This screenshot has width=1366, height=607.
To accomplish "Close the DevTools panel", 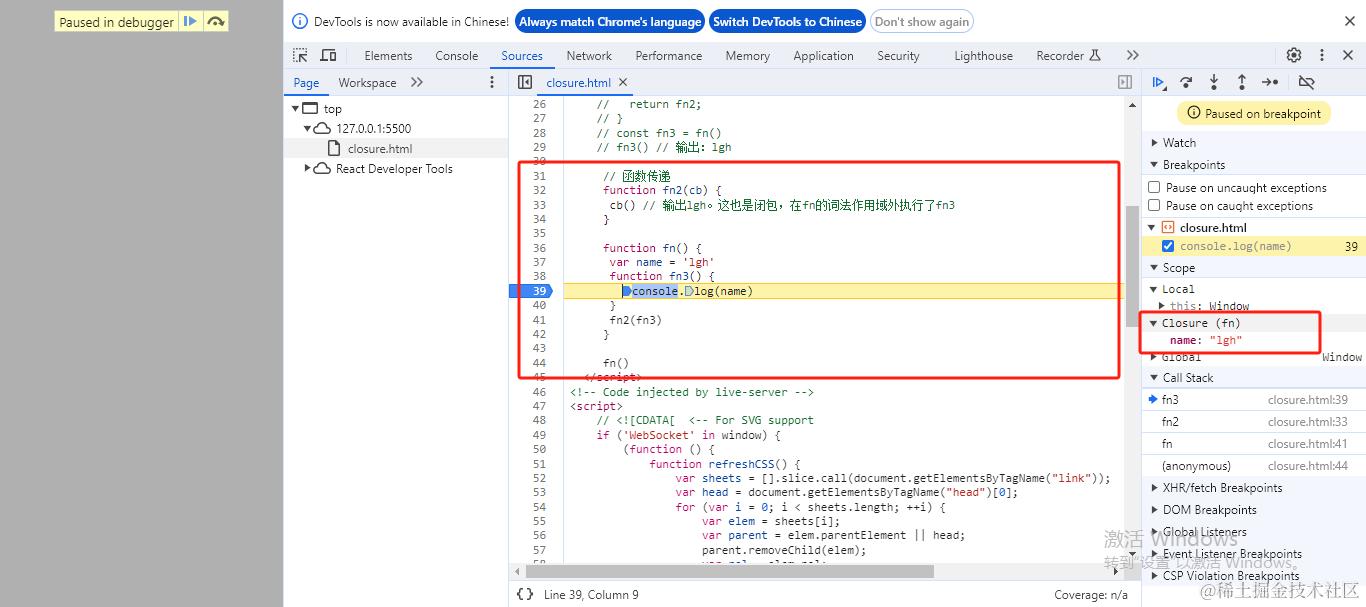I will click(x=1349, y=55).
